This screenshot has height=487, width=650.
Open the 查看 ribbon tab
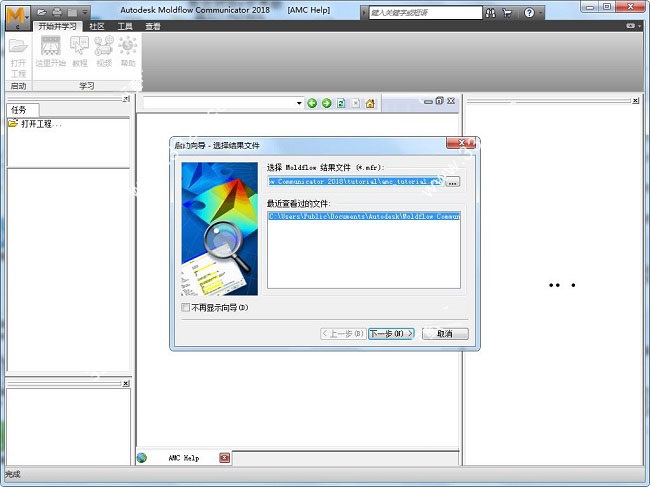click(x=153, y=27)
